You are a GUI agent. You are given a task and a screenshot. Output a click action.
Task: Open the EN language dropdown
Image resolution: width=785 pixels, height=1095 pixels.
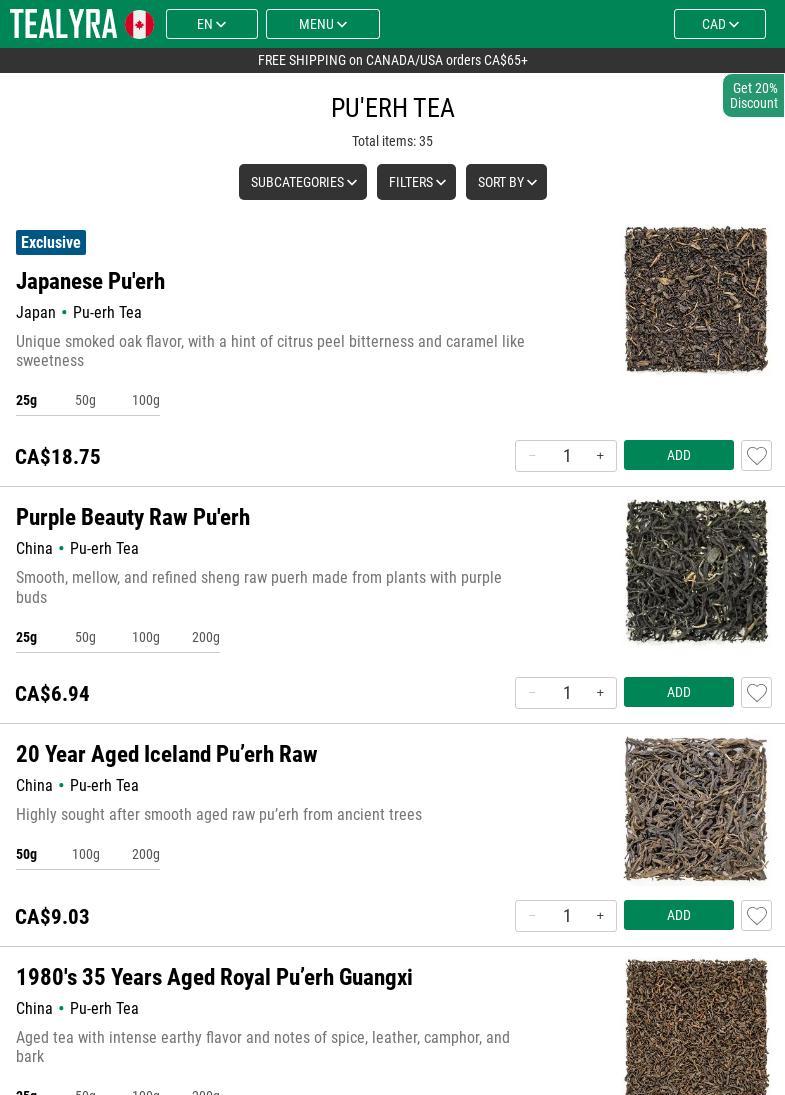coord(211,24)
